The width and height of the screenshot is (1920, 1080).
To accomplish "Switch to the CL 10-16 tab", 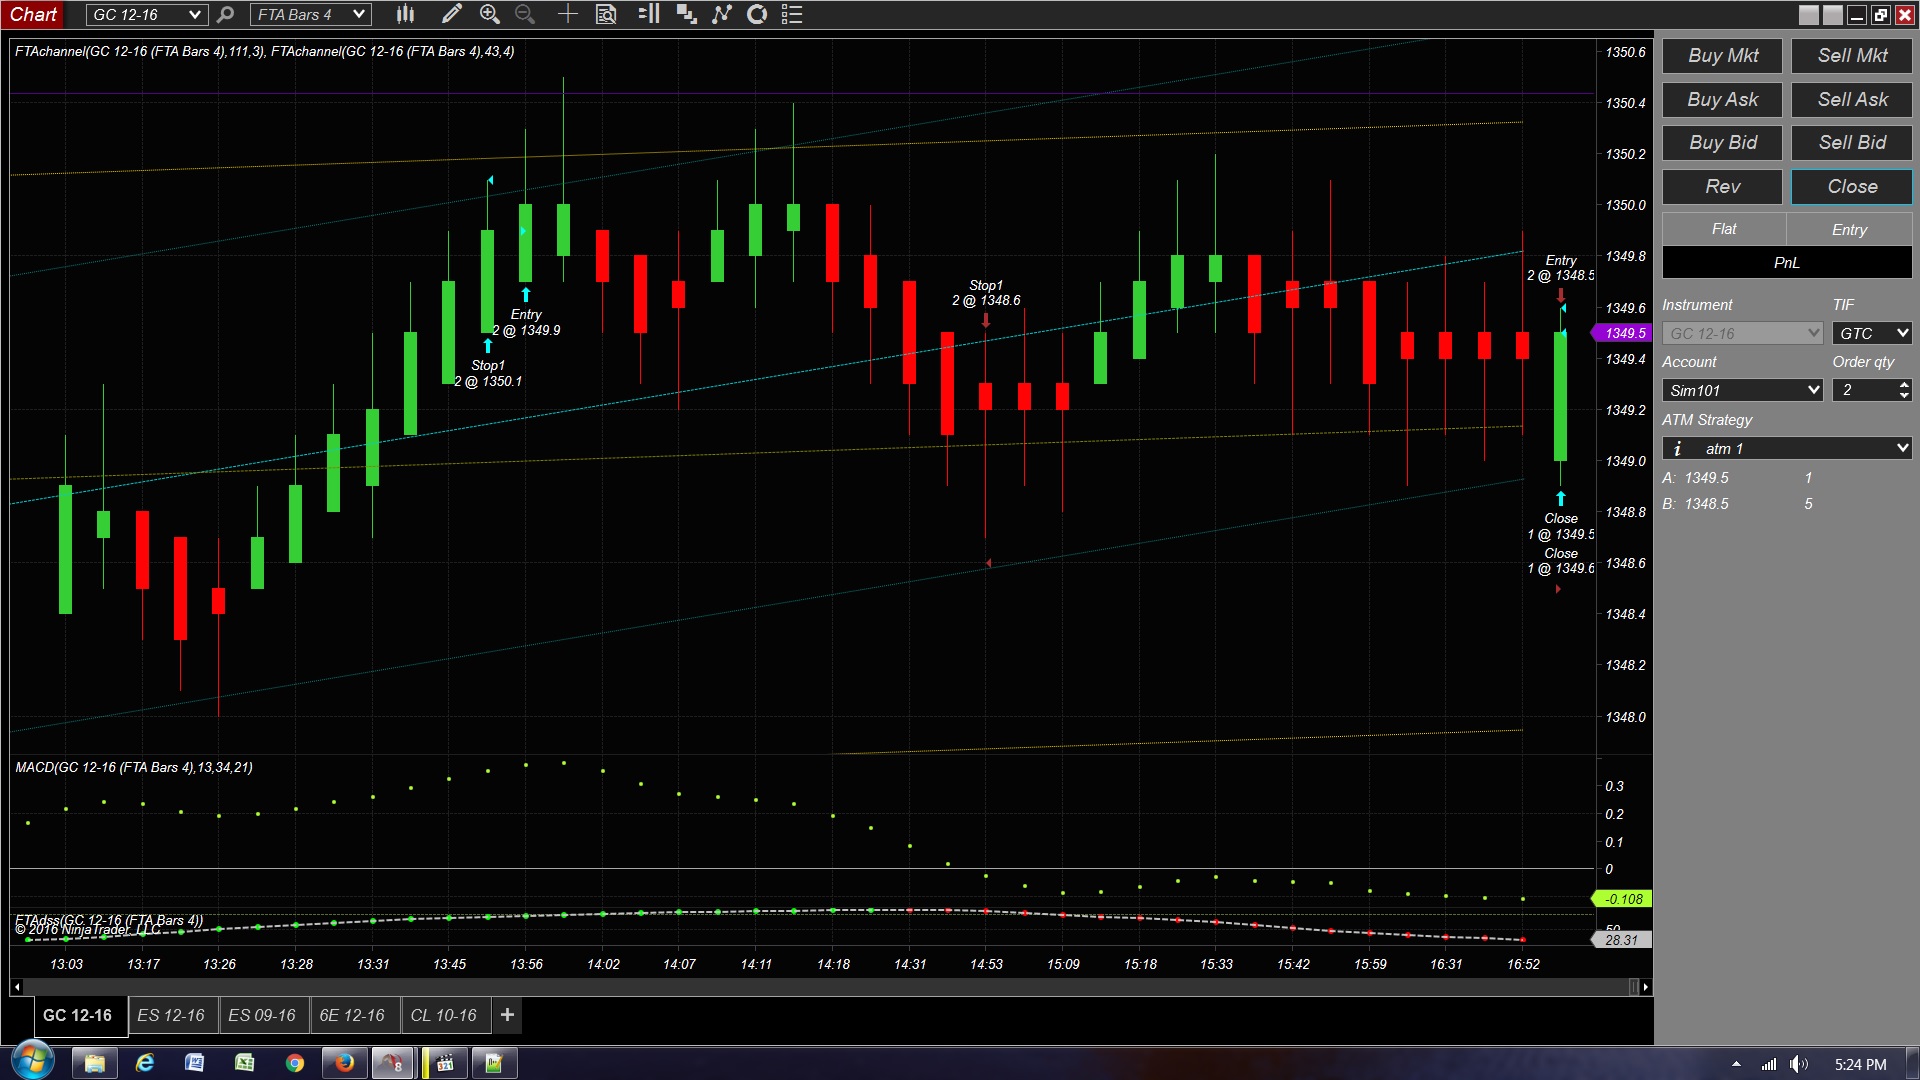I will [x=443, y=1015].
